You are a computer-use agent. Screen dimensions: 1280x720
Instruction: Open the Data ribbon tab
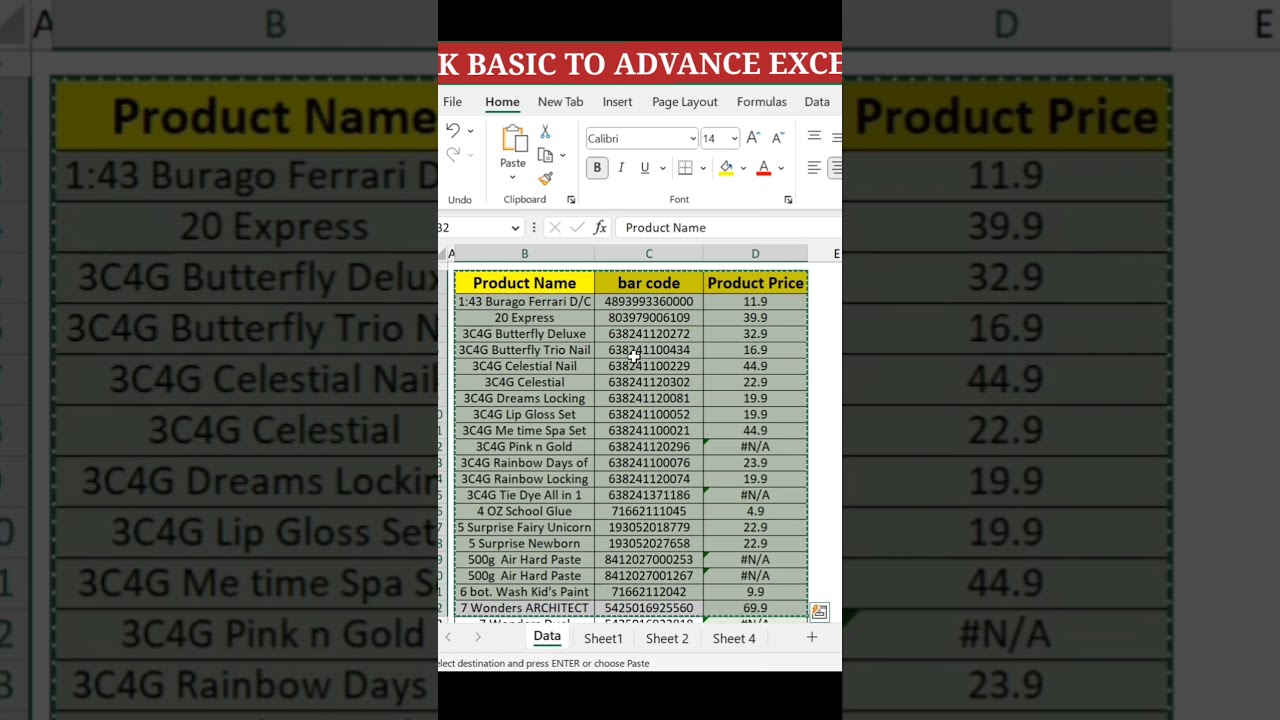[817, 102]
